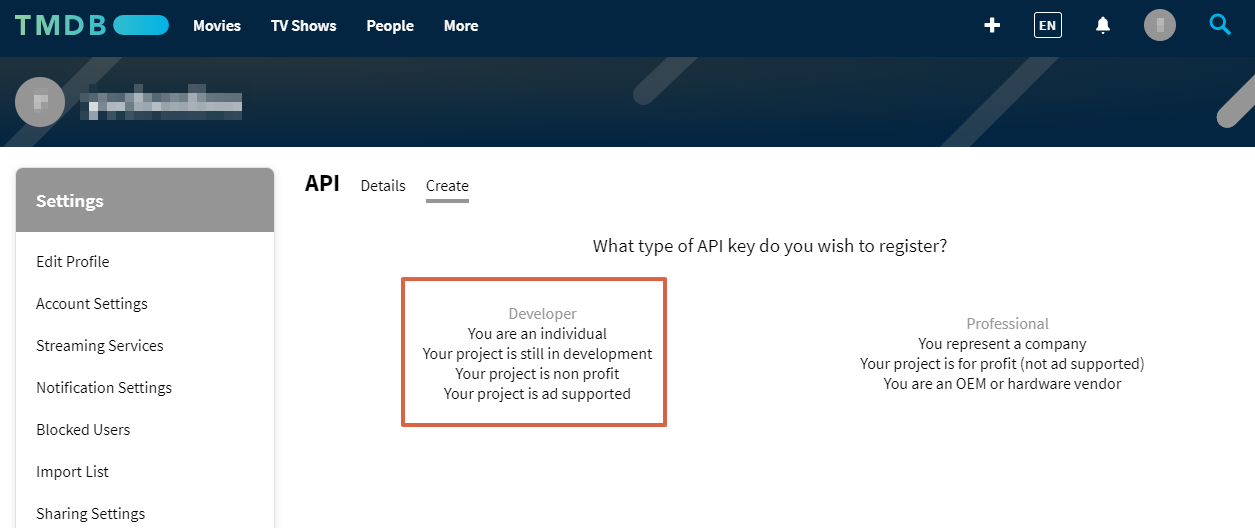
Task: Click the search magnifier icon
Action: [1219, 25]
